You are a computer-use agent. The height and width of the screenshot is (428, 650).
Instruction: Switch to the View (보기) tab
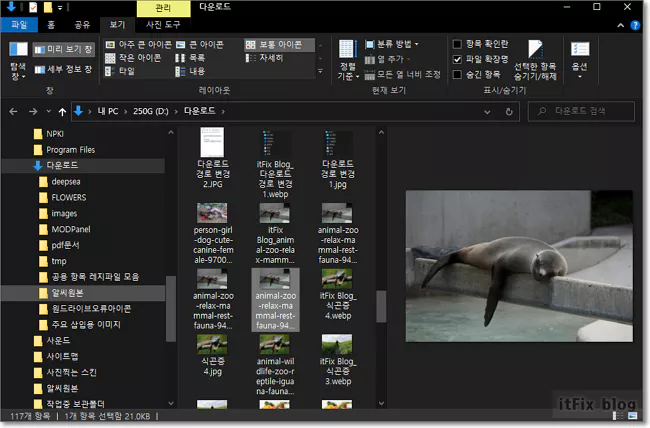point(117,25)
